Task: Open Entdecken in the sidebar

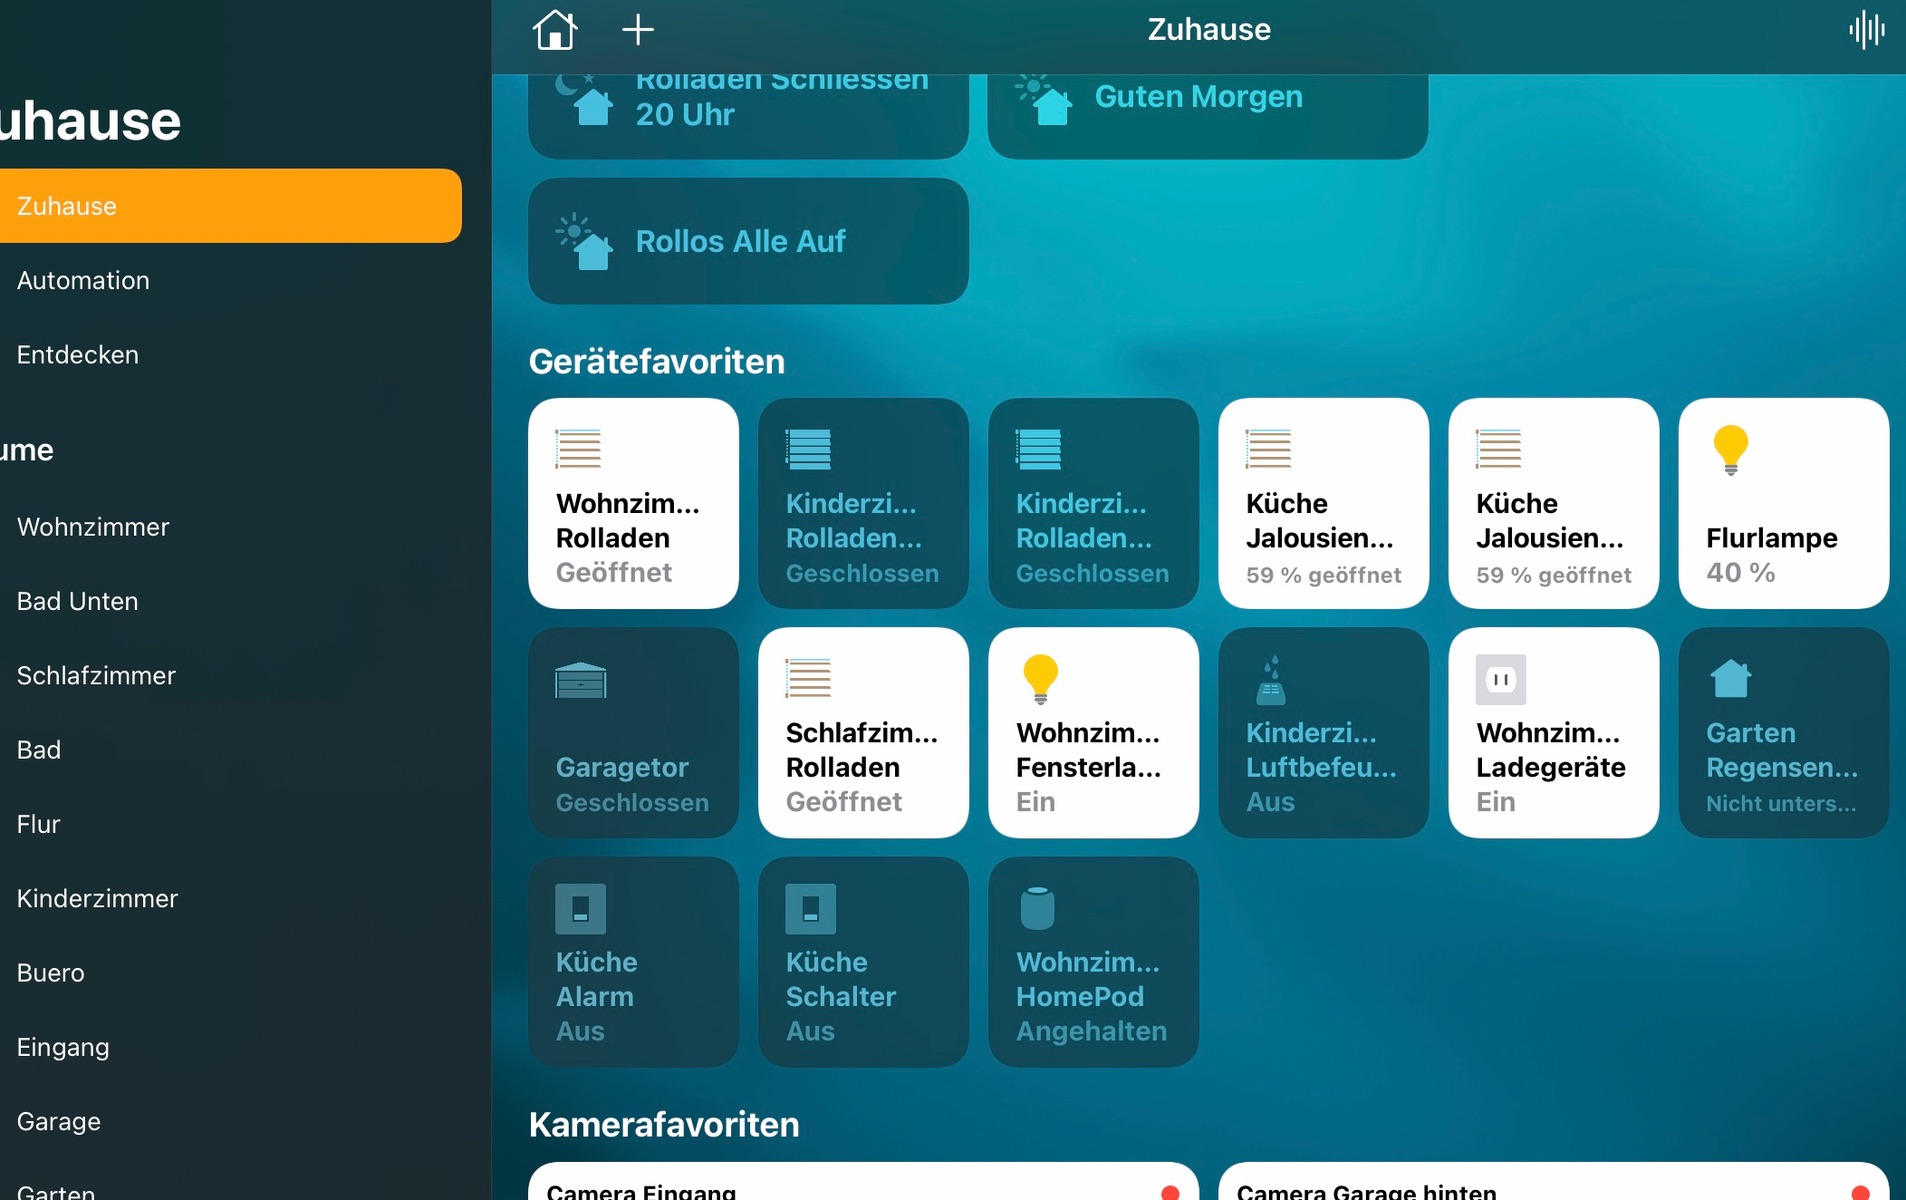Action: point(78,355)
